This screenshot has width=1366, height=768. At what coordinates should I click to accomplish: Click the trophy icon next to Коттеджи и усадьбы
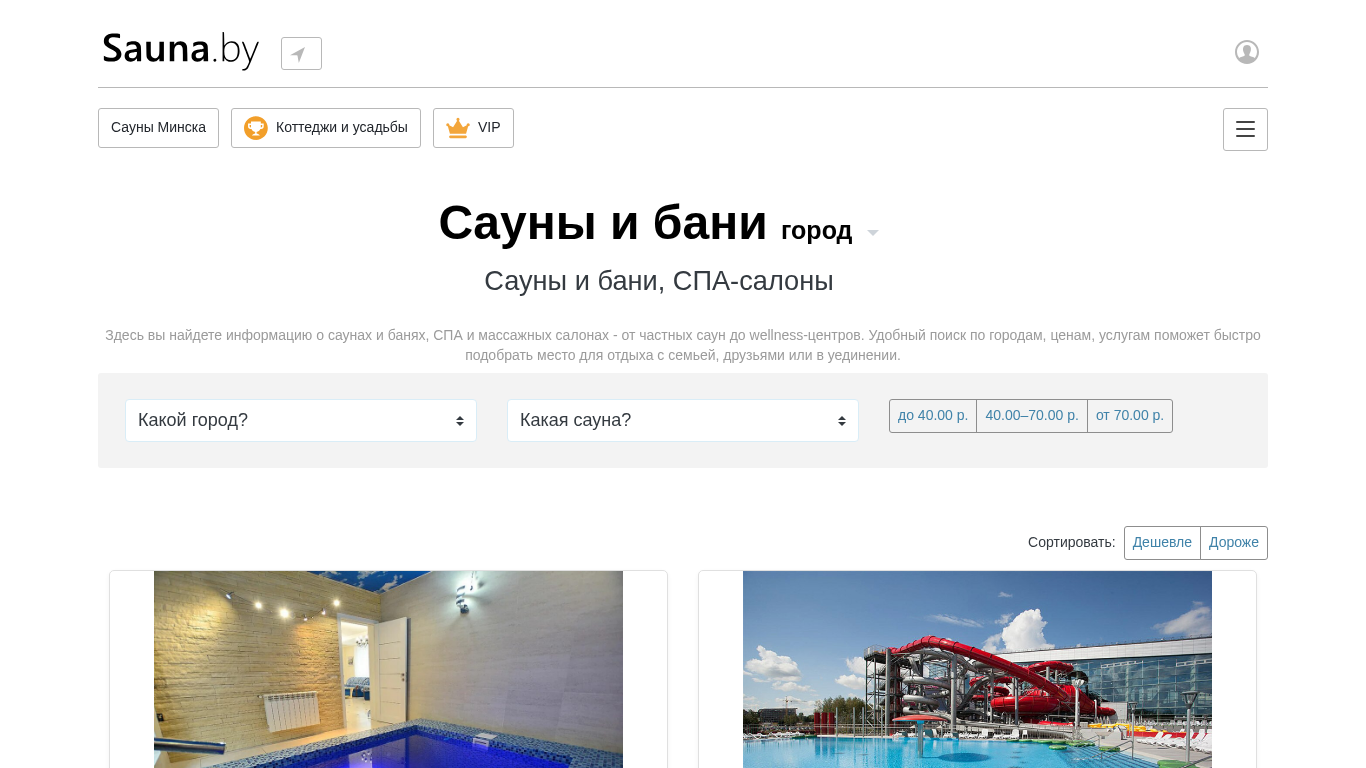[256, 128]
